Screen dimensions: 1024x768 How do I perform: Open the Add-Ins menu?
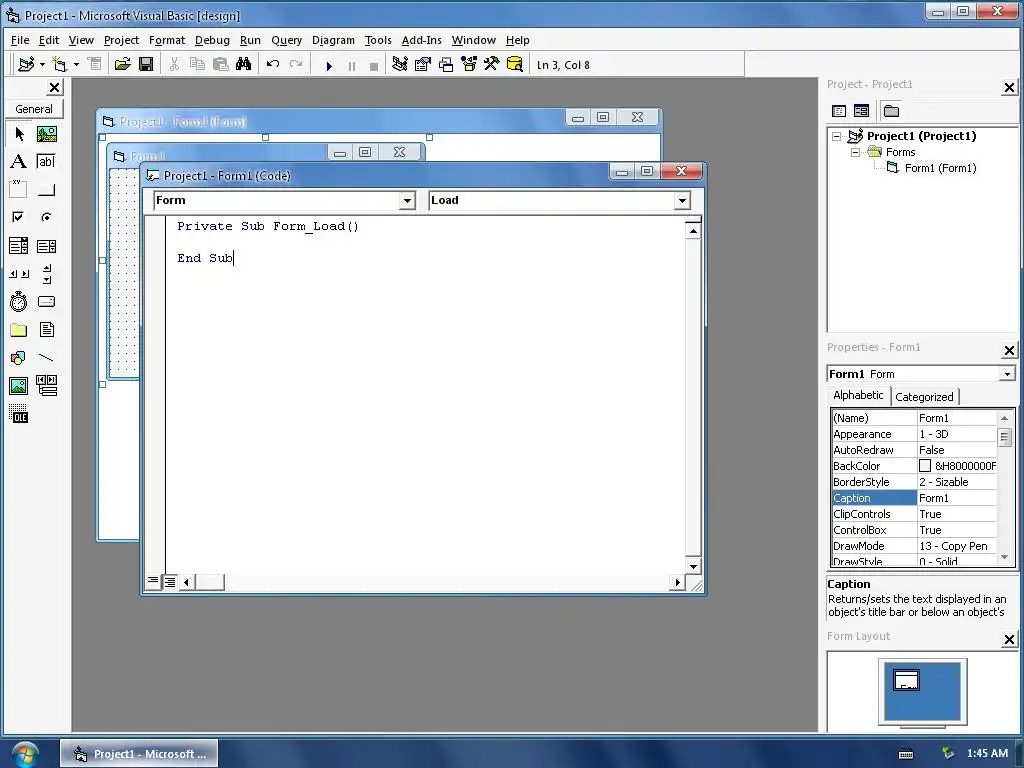point(421,40)
